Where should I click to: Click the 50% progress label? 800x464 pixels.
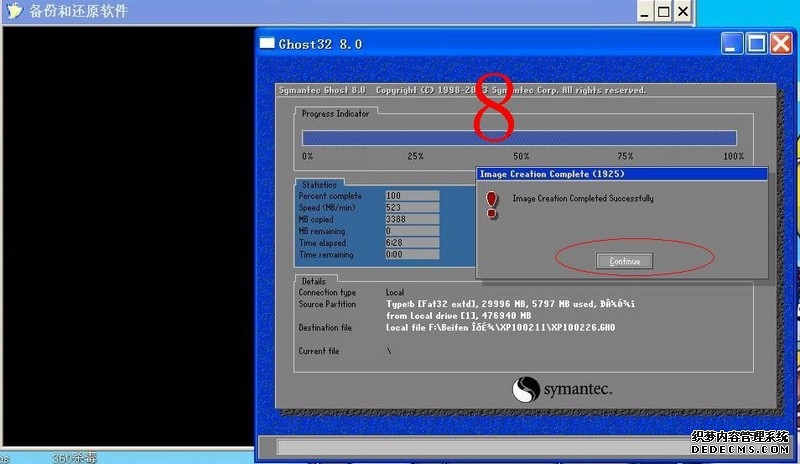pos(521,156)
